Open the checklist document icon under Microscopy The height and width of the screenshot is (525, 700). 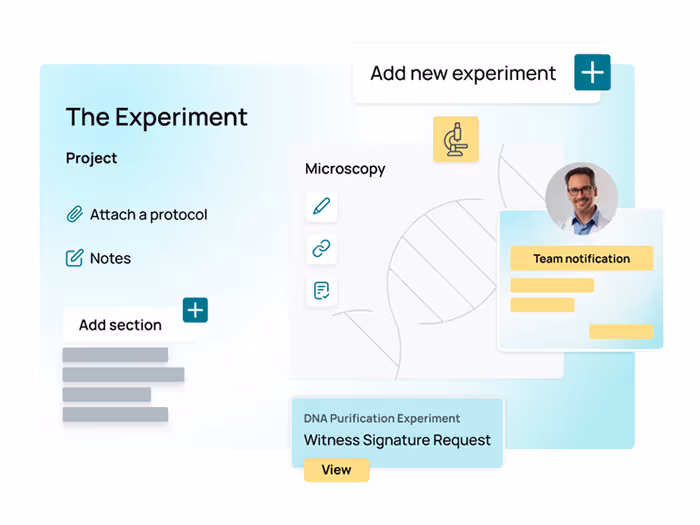(x=321, y=291)
